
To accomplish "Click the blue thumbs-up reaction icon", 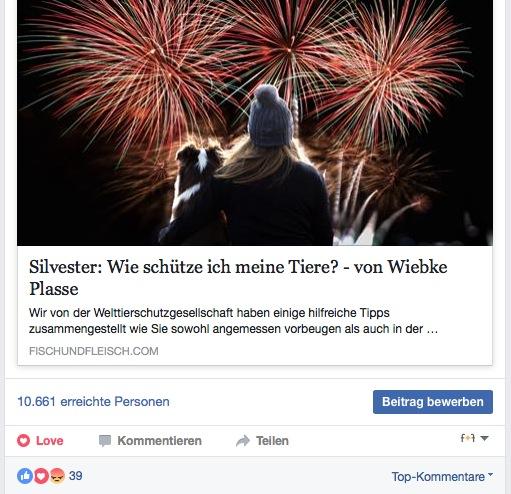I will 25,476.
